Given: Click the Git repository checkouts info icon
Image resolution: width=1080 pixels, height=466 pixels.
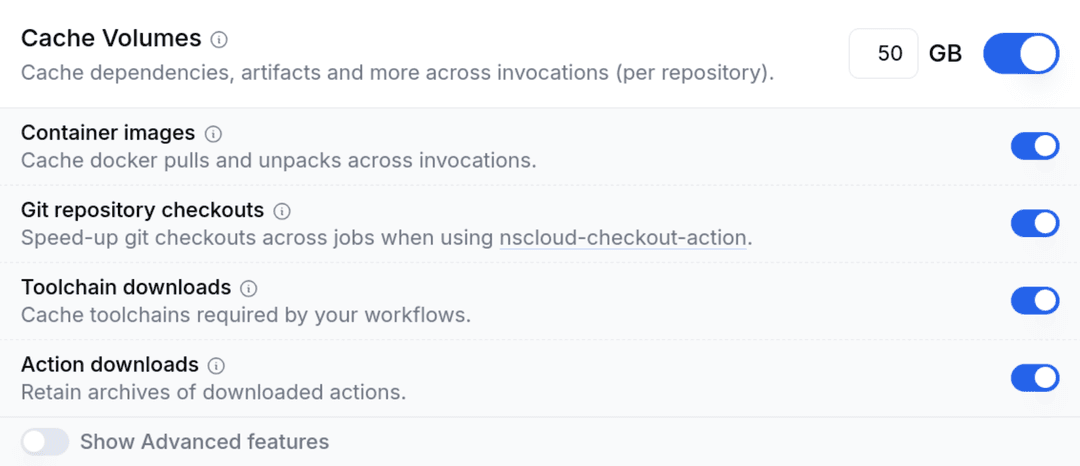Looking at the screenshot, I should point(282,211).
